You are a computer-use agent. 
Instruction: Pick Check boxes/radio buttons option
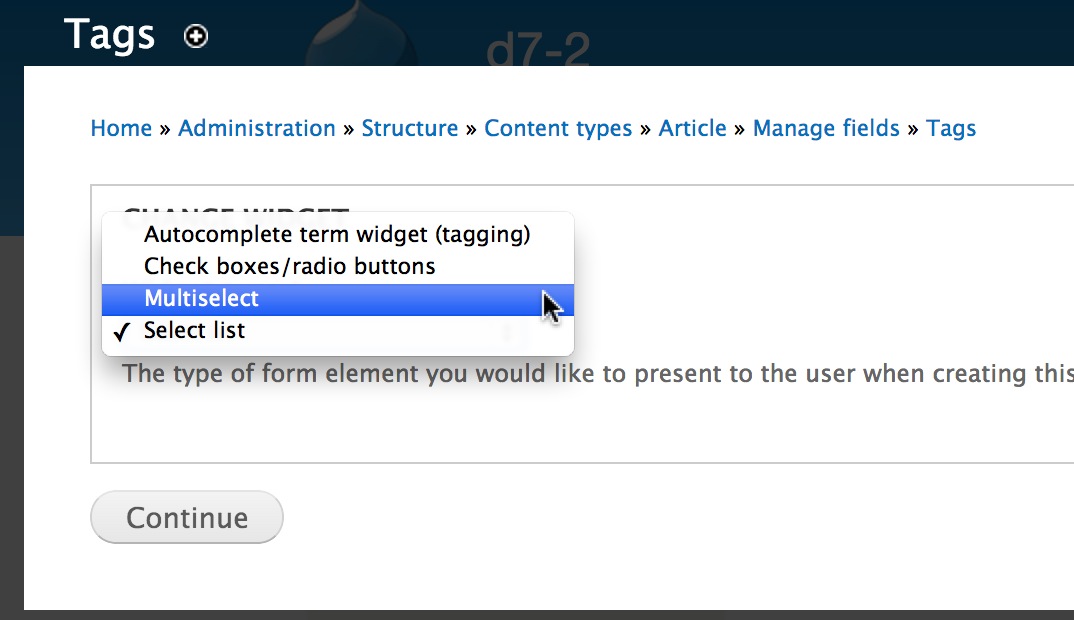point(338,266)
